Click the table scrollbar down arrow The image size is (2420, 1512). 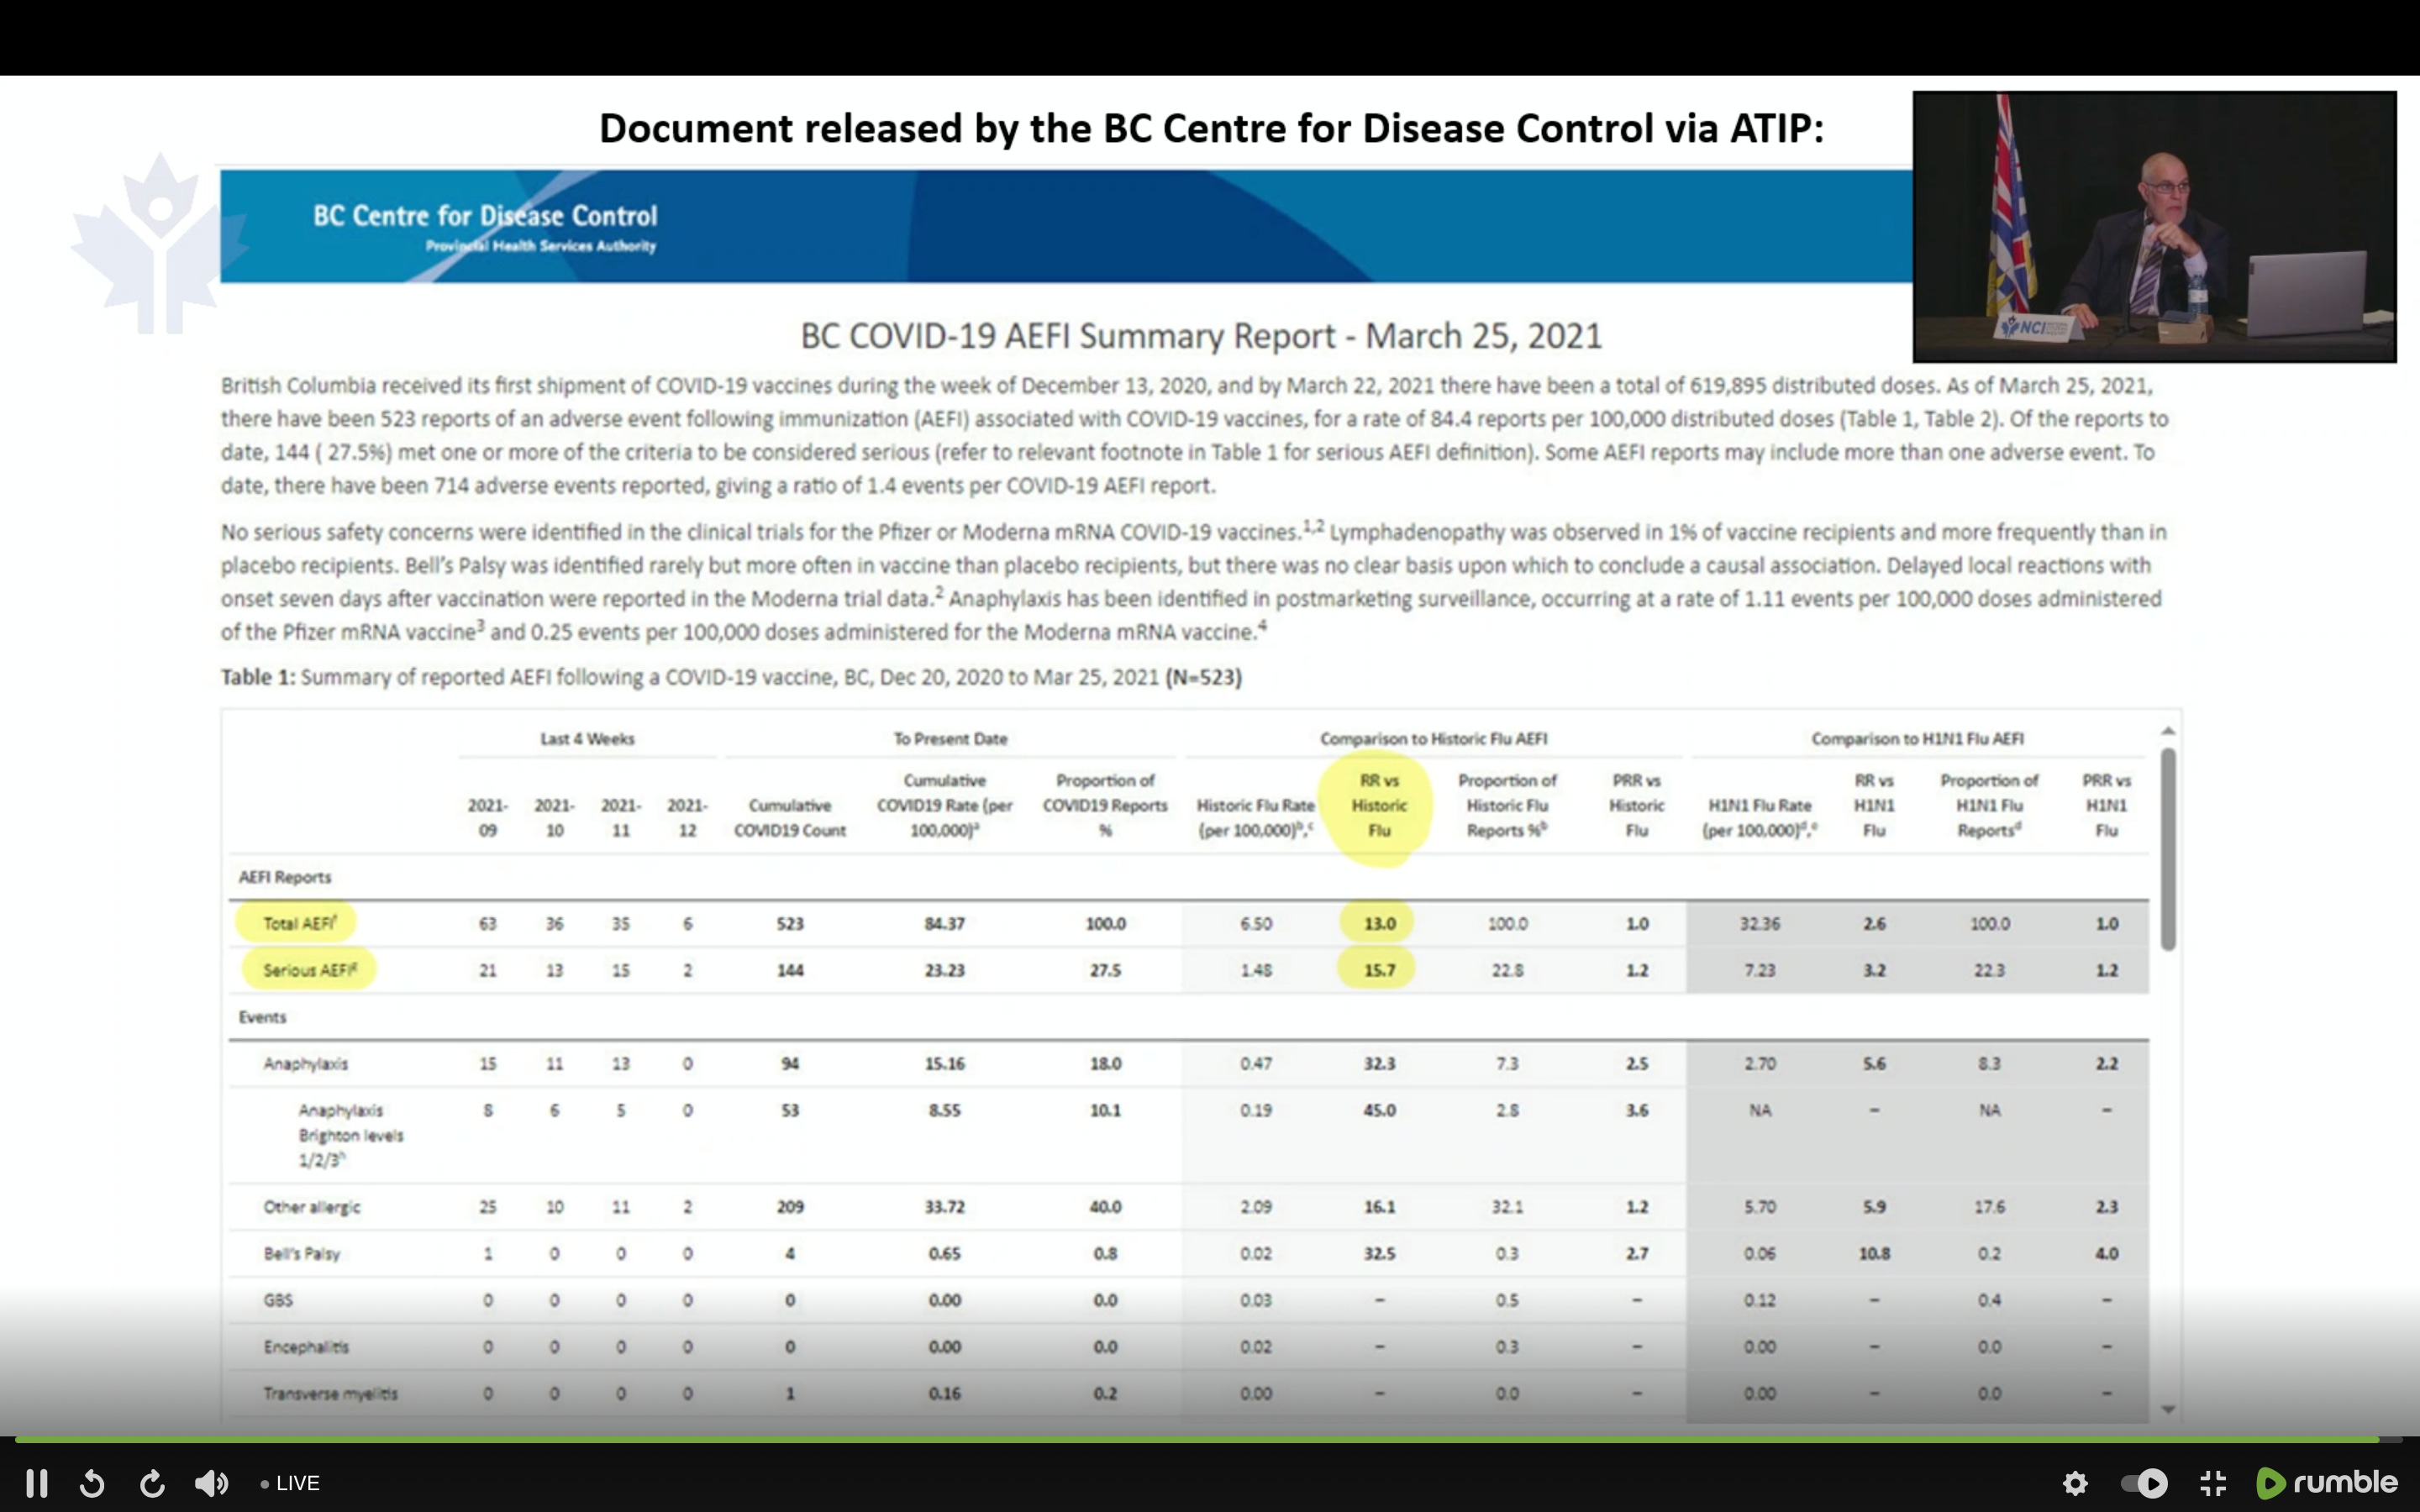point(2168,1410)
